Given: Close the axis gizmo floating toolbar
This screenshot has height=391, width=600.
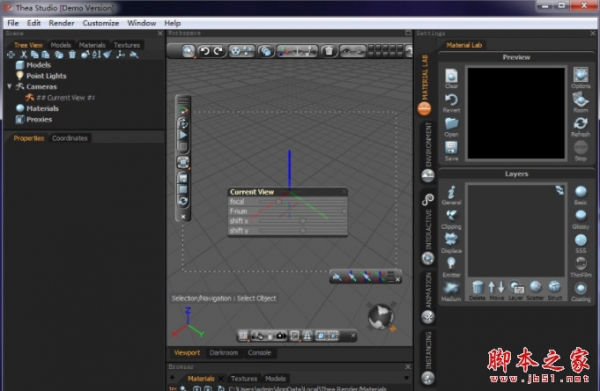Looking at the screenshot, I should (x=398, y=279).
